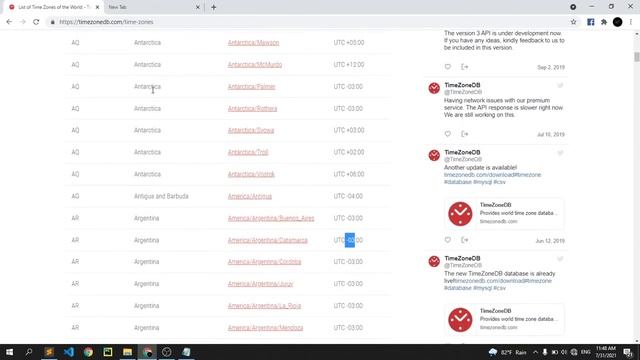
Task: Like the Jul 10, 2019 tweet
Action: coord(448,134)
